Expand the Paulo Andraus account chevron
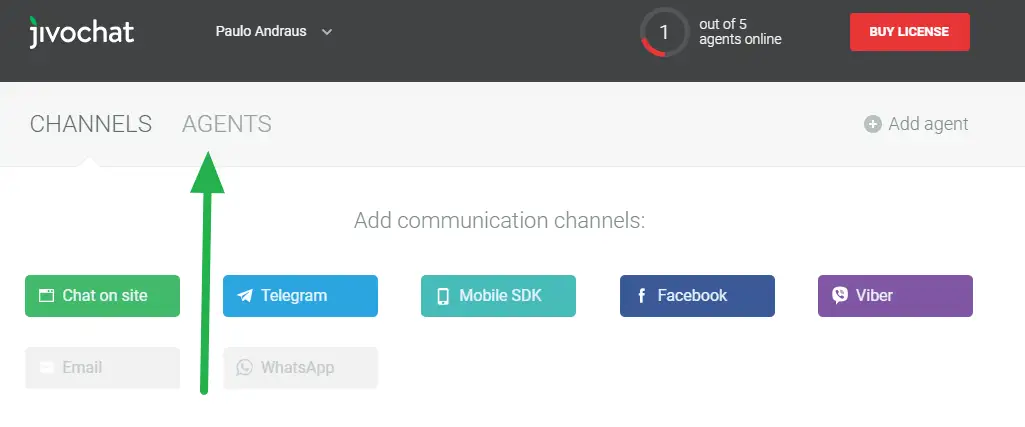Screen dimensions: 1025x427 pos(327,32)
